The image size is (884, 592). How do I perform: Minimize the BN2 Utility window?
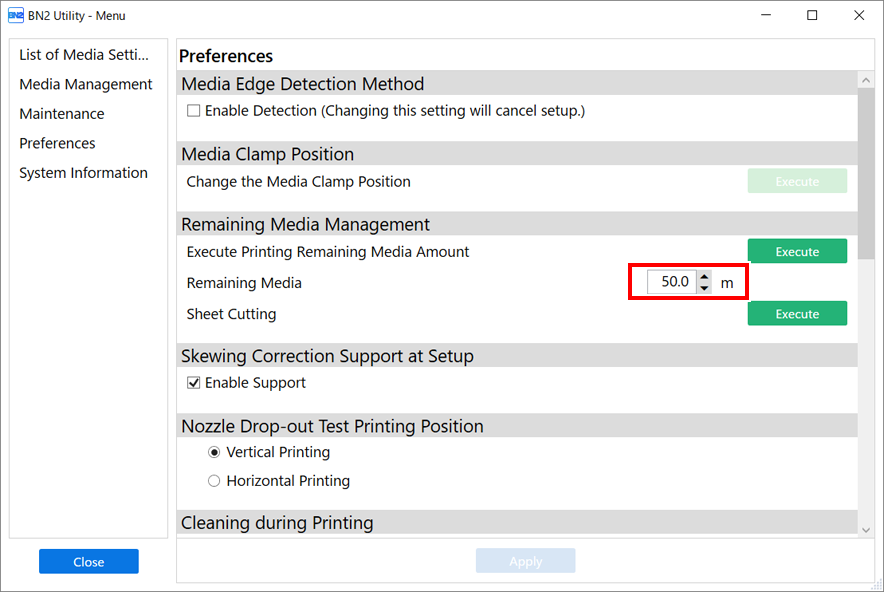(x=766, y=15)
